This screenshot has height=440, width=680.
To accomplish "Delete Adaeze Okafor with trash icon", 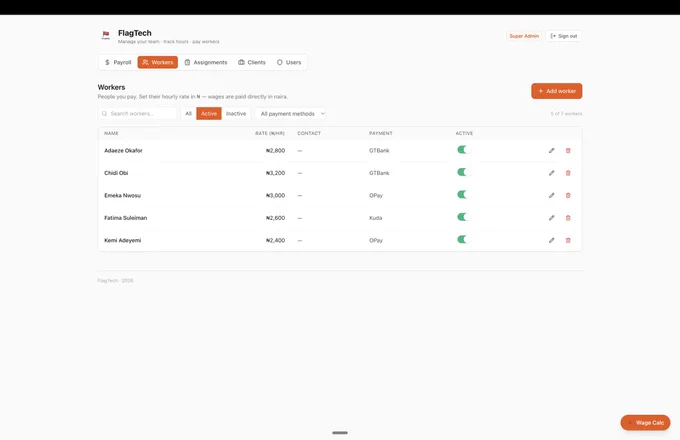I will pyautogui.click(x=568, y=150).
